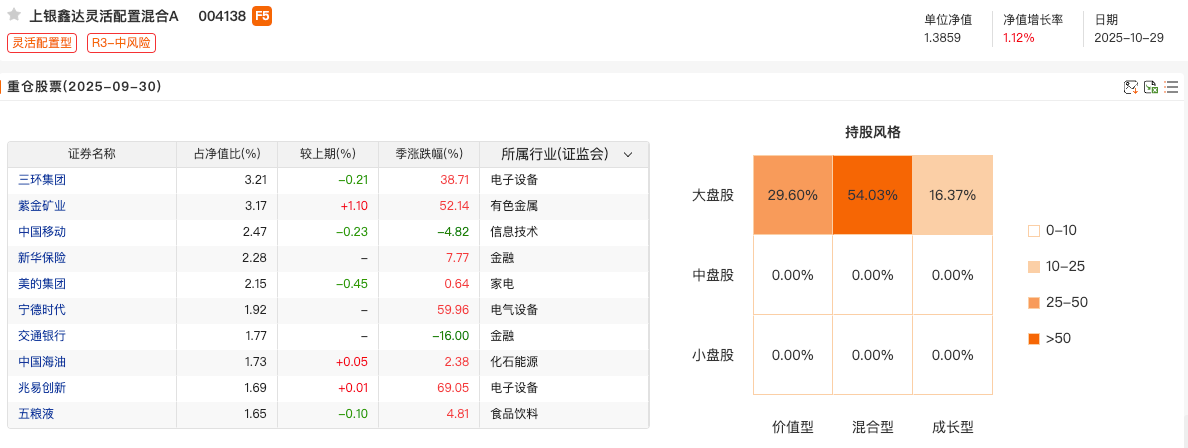Click the 10-25 legend color swatch

tap(1034, 267)
